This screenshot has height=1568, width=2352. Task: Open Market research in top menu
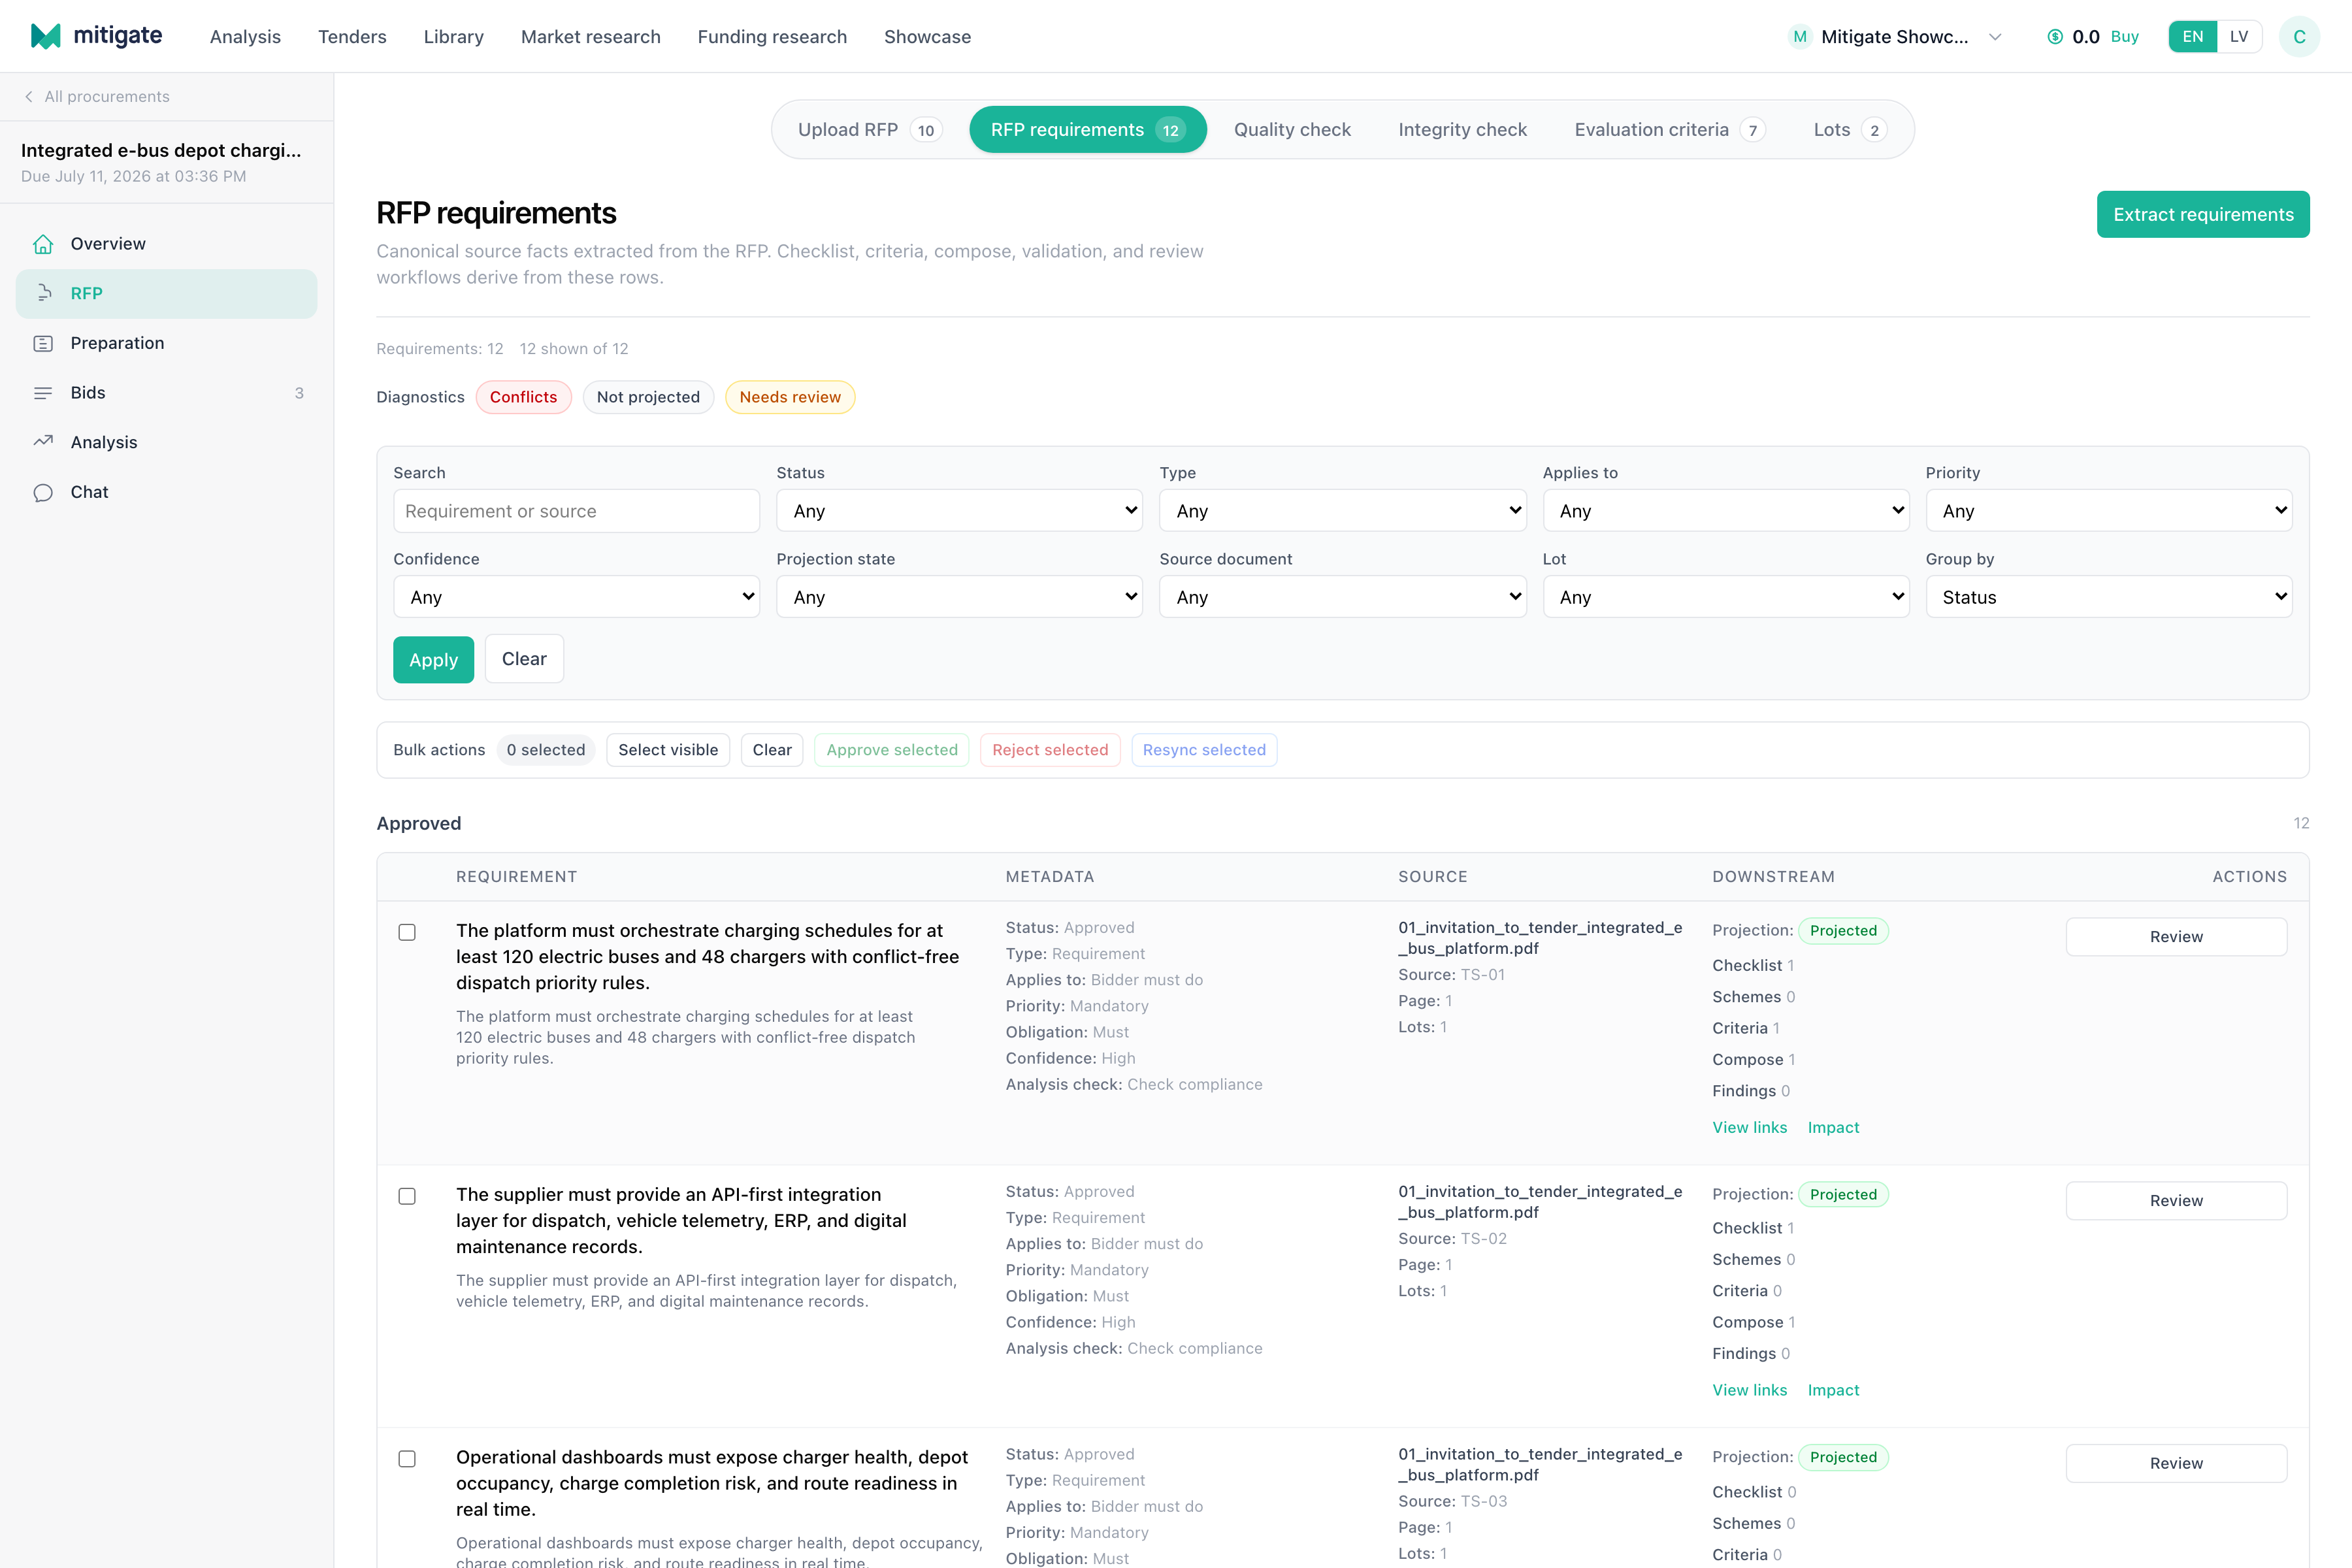point(590,37)
